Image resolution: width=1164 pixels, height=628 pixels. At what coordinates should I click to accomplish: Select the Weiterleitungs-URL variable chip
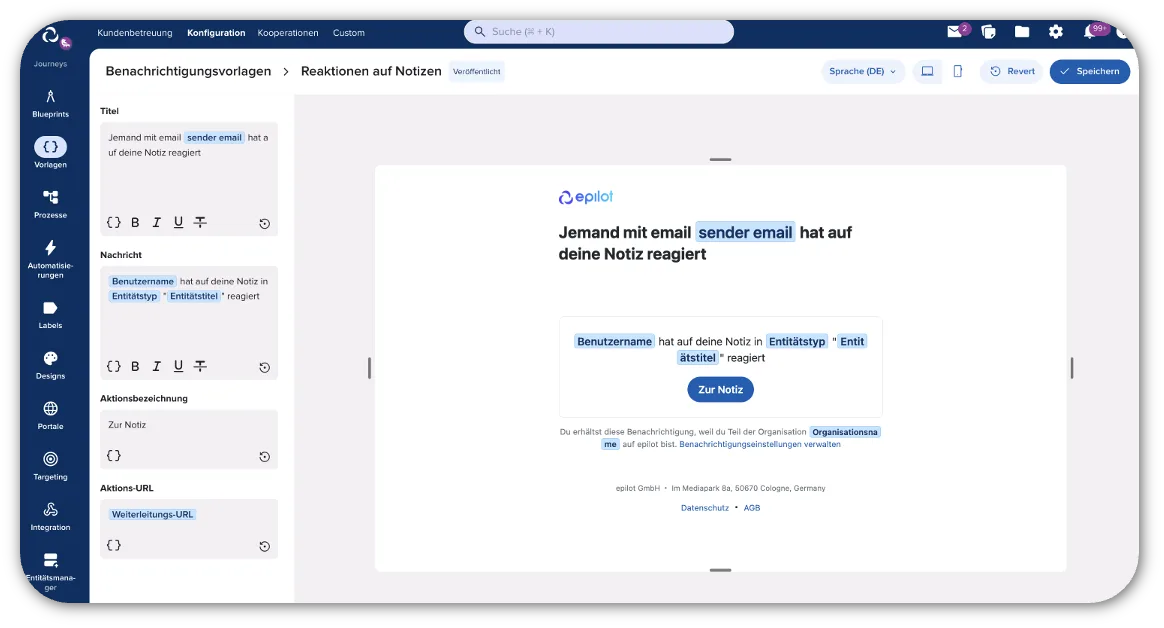pos(152,514)
